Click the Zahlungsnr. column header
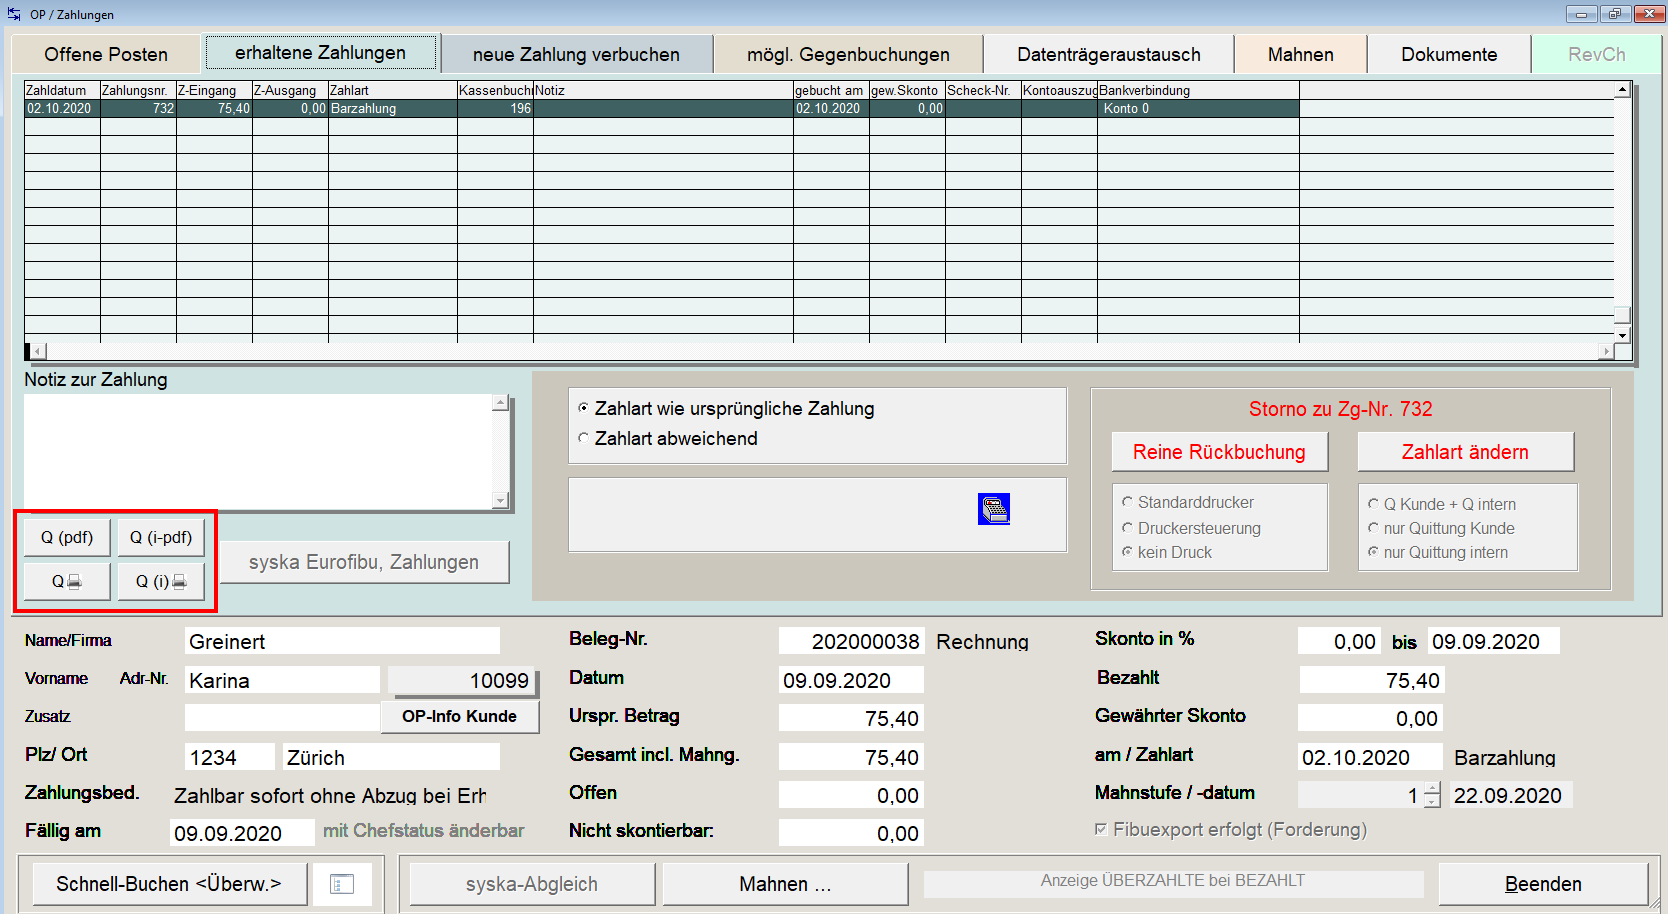The image size is (1668, 914). pyautogui.click(x=138, y=90)
